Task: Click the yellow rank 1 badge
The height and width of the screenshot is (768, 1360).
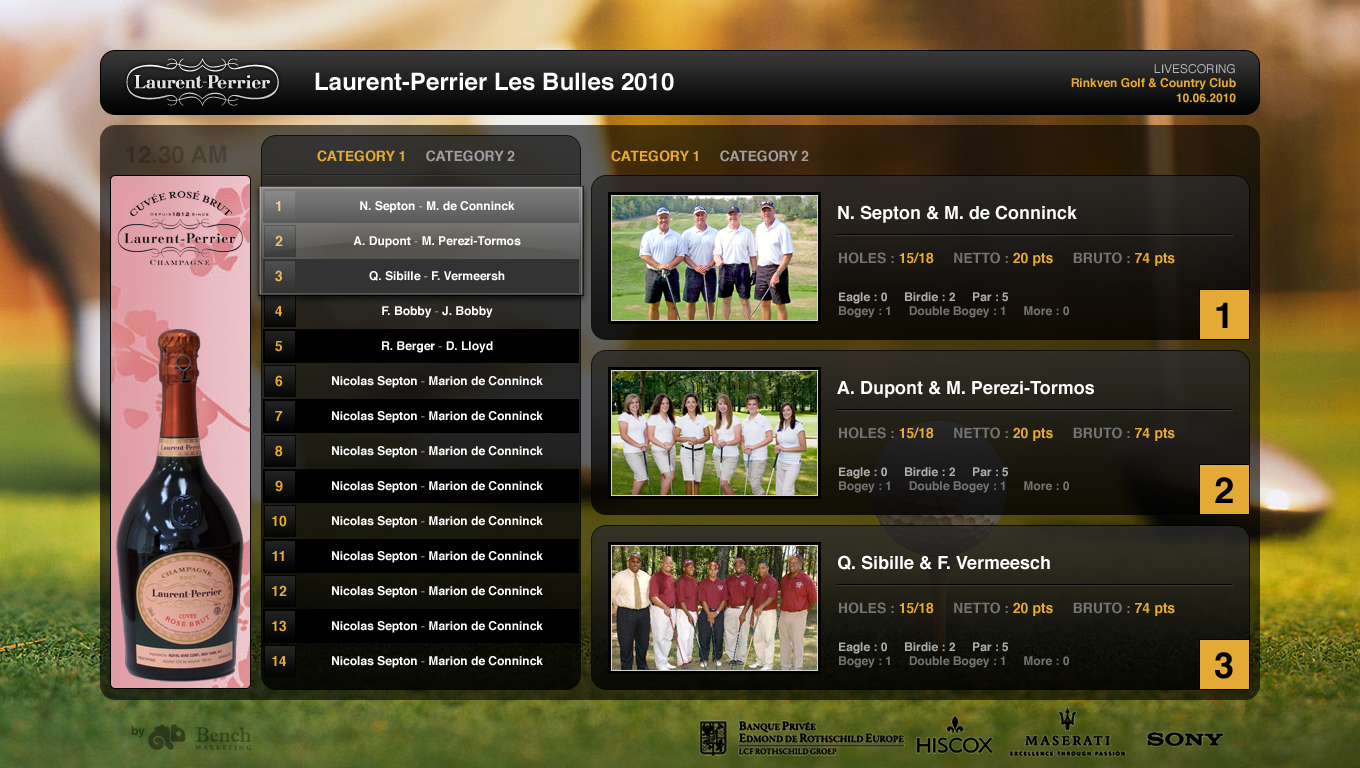Action: point(1224,315)
